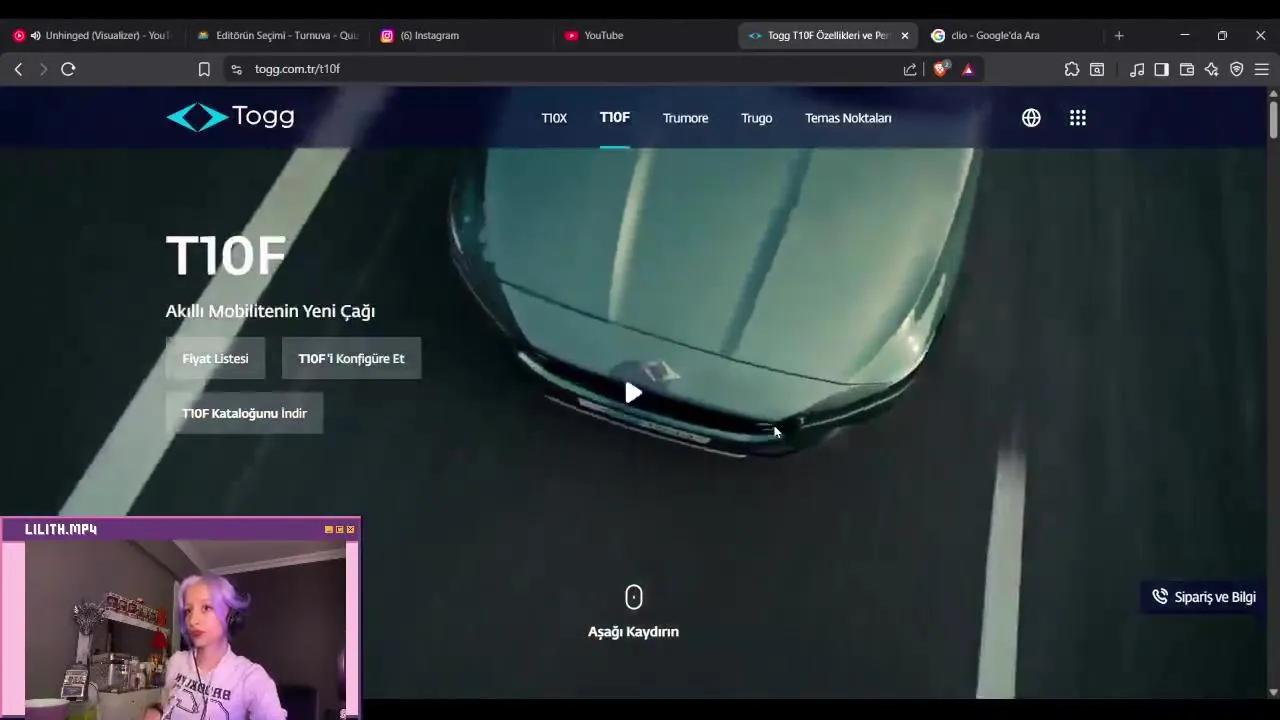This screenshot has height=720, width=1280.
Task: Click the Akıllı Mobilitenin Yeni Çağı text
Action: (x=270, y=311)
